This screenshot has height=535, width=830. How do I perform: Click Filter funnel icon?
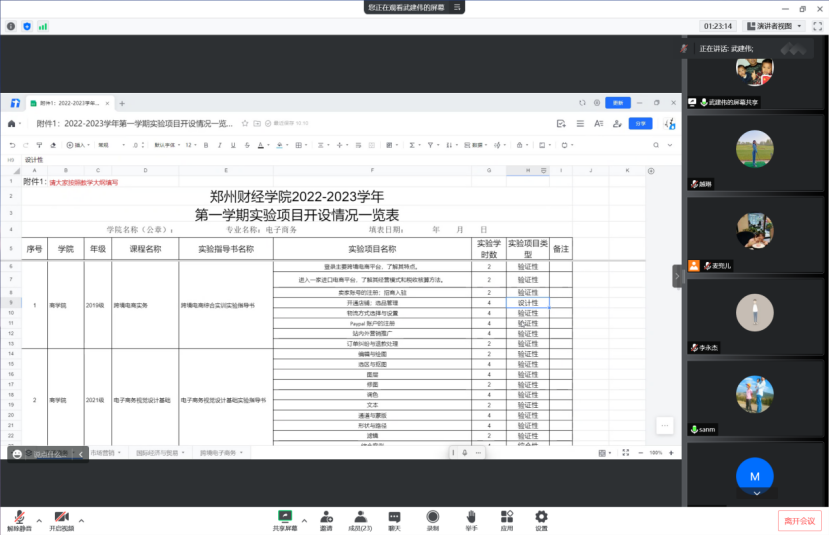(x=430, y=145)
